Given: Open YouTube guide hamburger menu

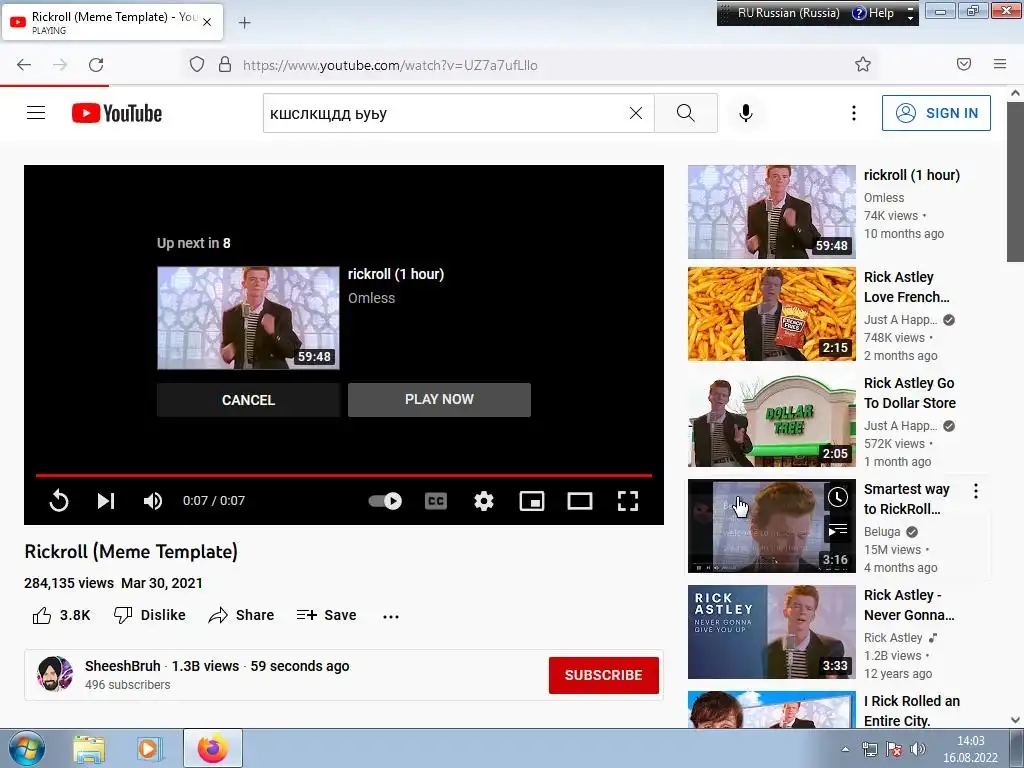Looking at the screenshot, I should [36, 113].
